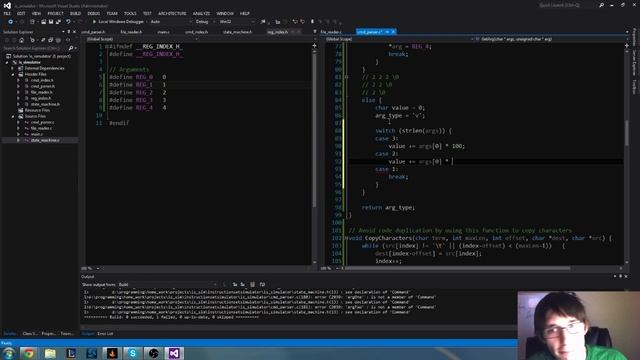Click Output panel horizontal scrollbar
The height and width of the screenshot is (360, 640).
coord(298,327)
